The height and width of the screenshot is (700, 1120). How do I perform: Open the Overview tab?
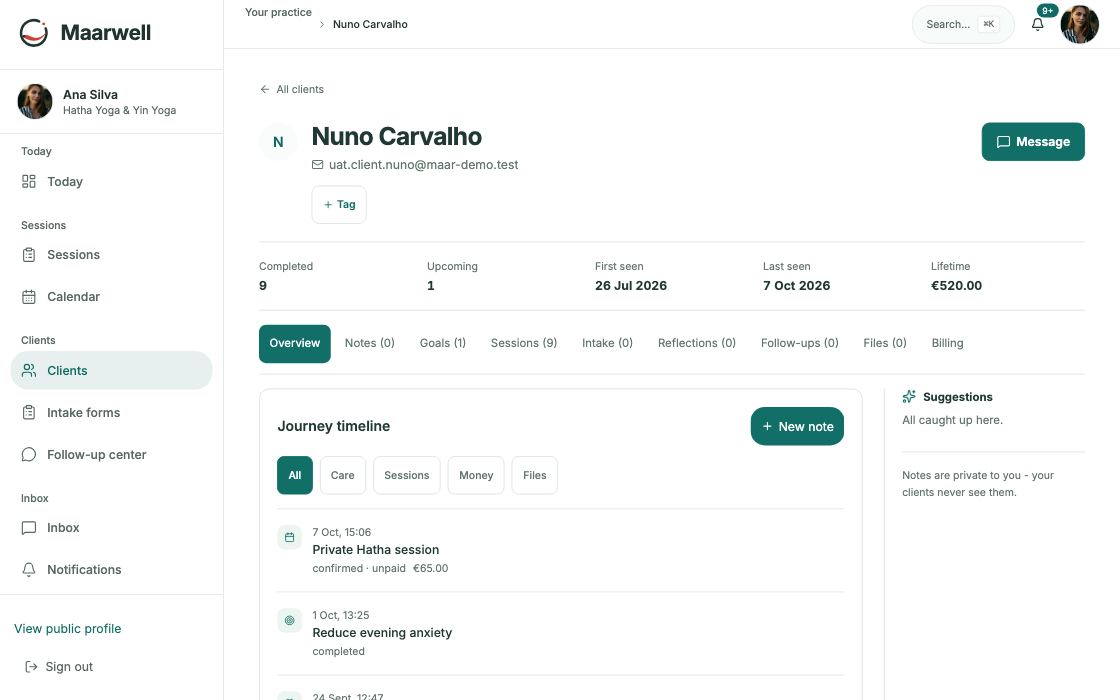coord(295,344)
